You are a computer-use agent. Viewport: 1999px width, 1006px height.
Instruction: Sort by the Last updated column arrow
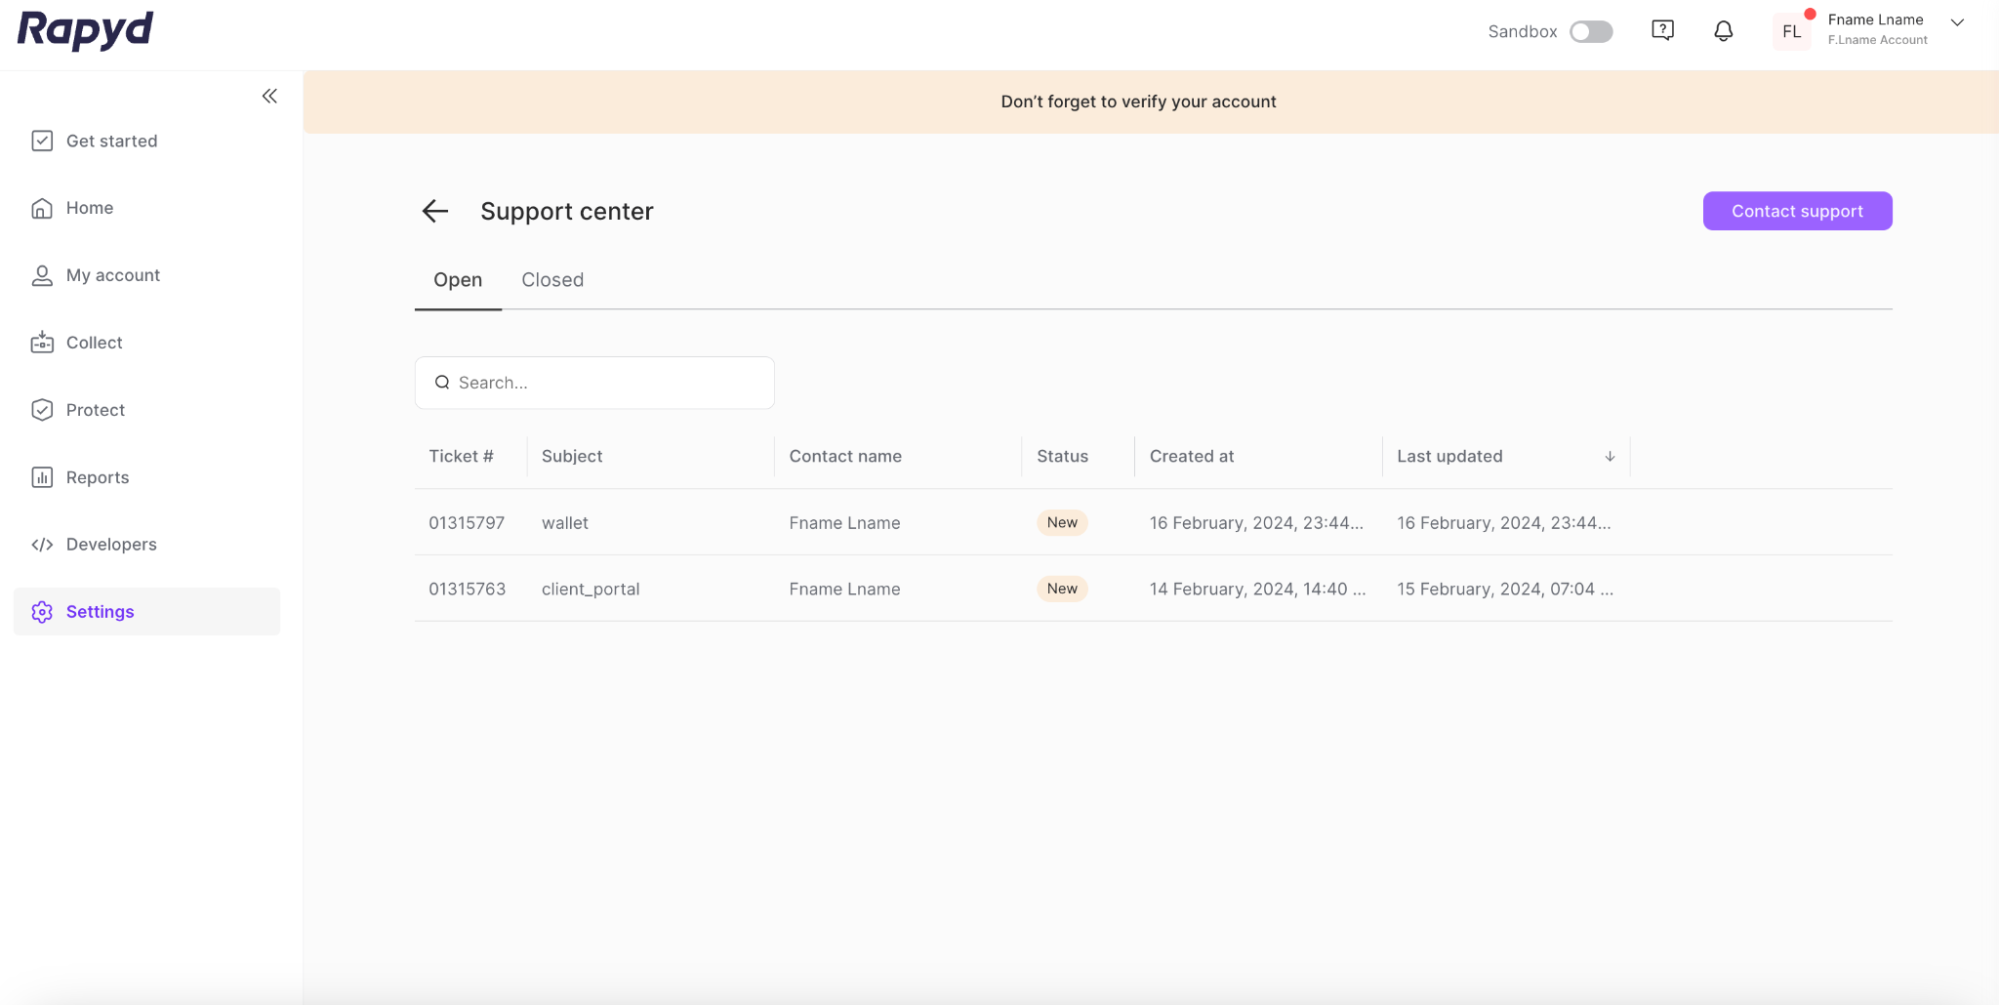click(1609, 456)
